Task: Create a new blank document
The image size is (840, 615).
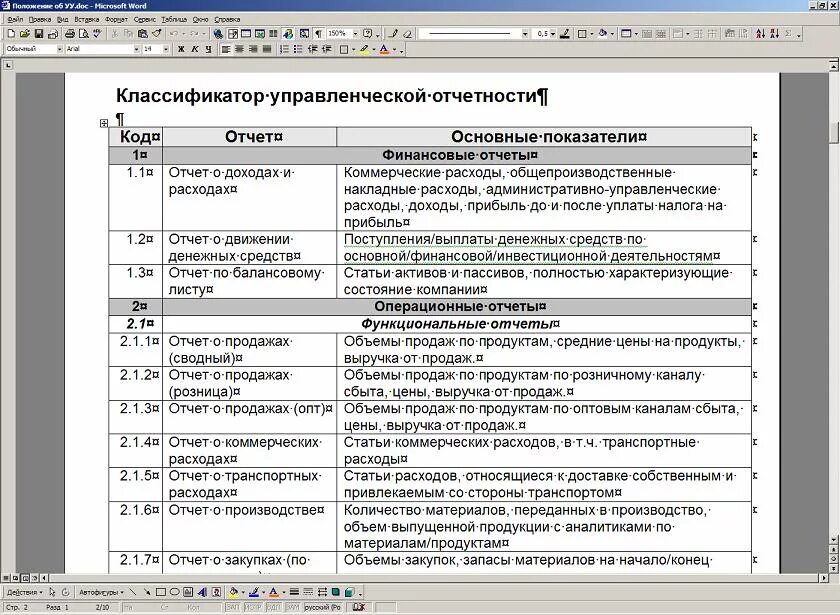Action: point(11,34)
